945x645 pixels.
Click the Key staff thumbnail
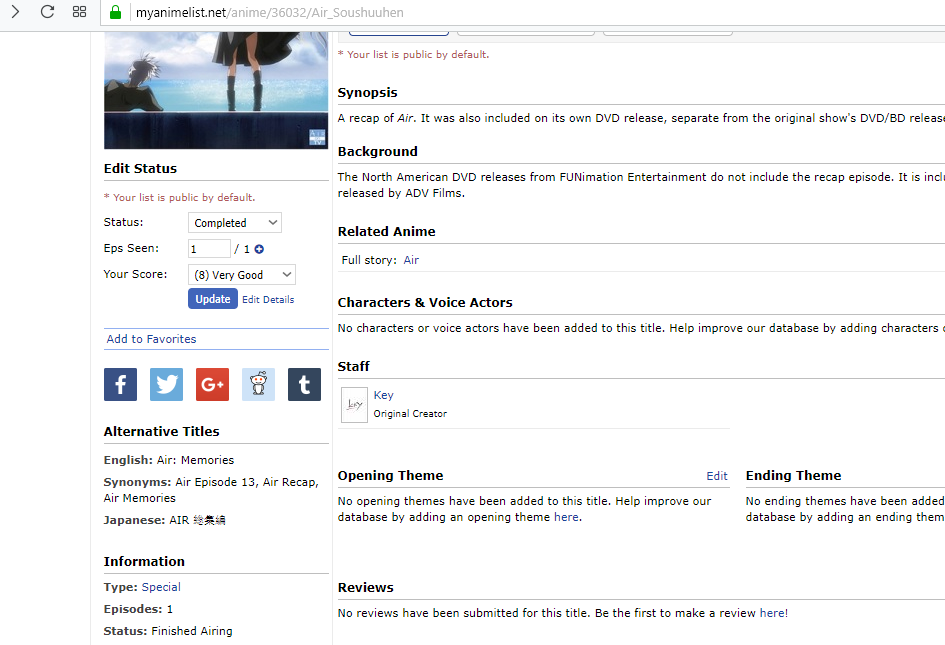click(354, 405)
